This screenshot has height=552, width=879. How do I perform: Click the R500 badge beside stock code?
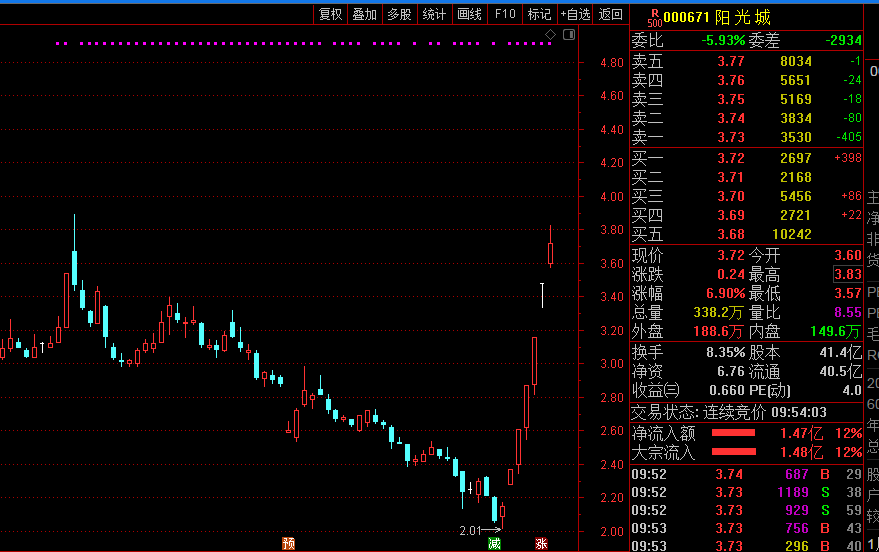(x=654, y=17)
